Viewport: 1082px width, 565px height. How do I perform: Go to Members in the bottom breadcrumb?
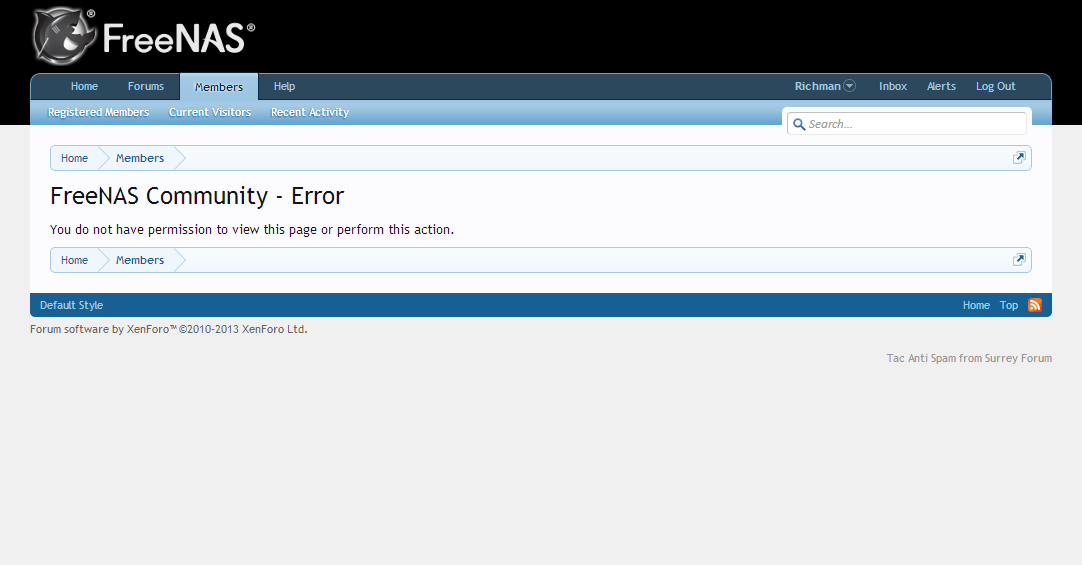[x=140, y=260]
